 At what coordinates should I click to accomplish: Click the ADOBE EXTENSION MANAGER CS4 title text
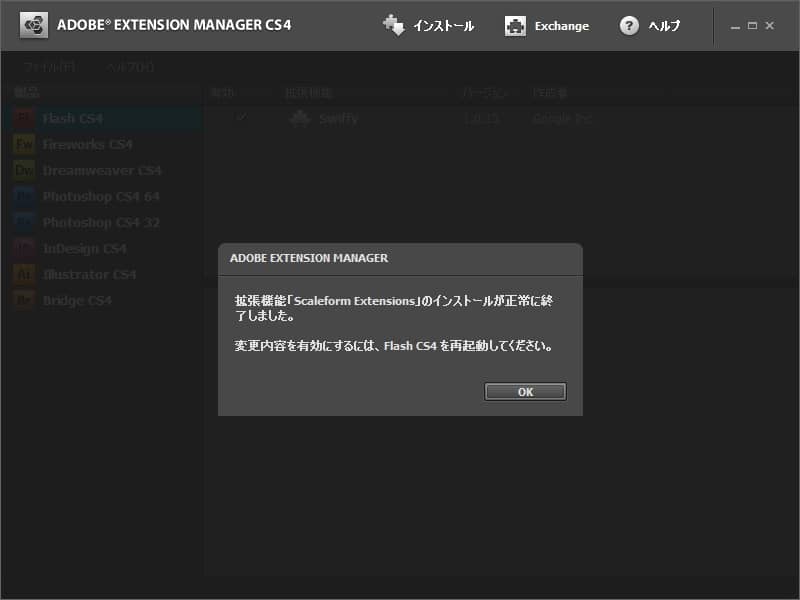[174, 25]
